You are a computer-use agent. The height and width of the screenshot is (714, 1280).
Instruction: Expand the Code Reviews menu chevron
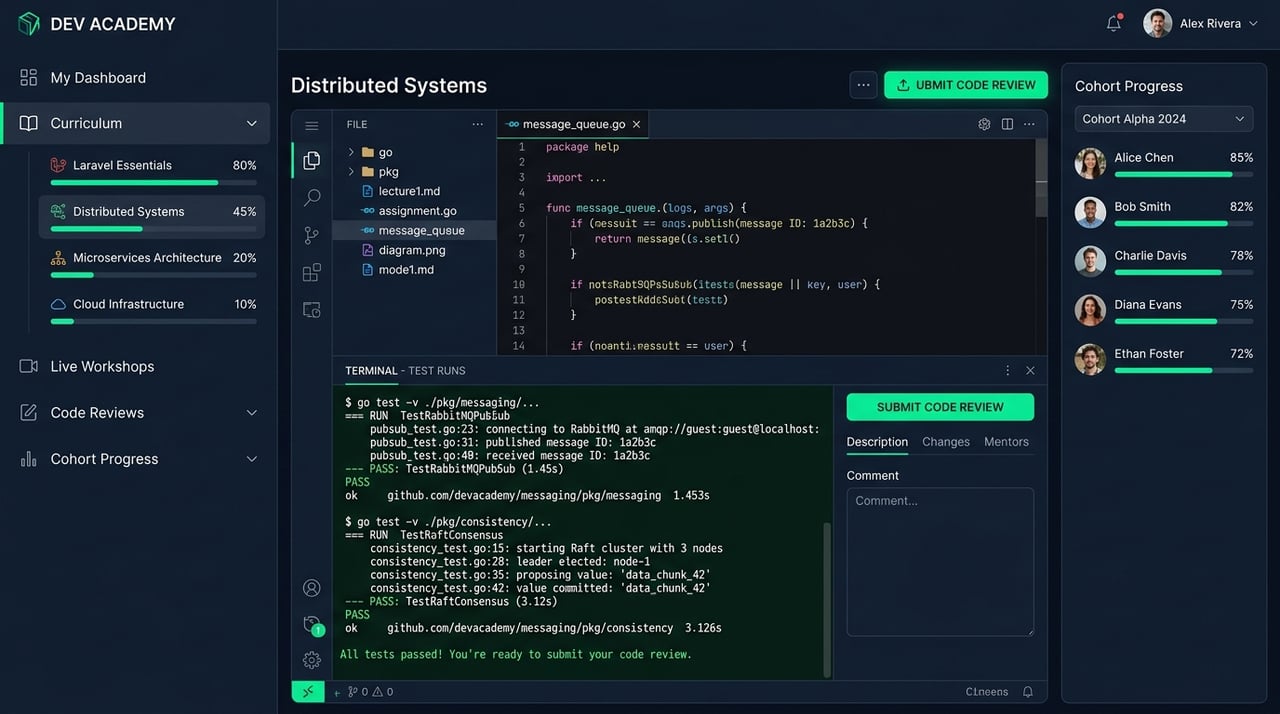(x=251, y=412)
